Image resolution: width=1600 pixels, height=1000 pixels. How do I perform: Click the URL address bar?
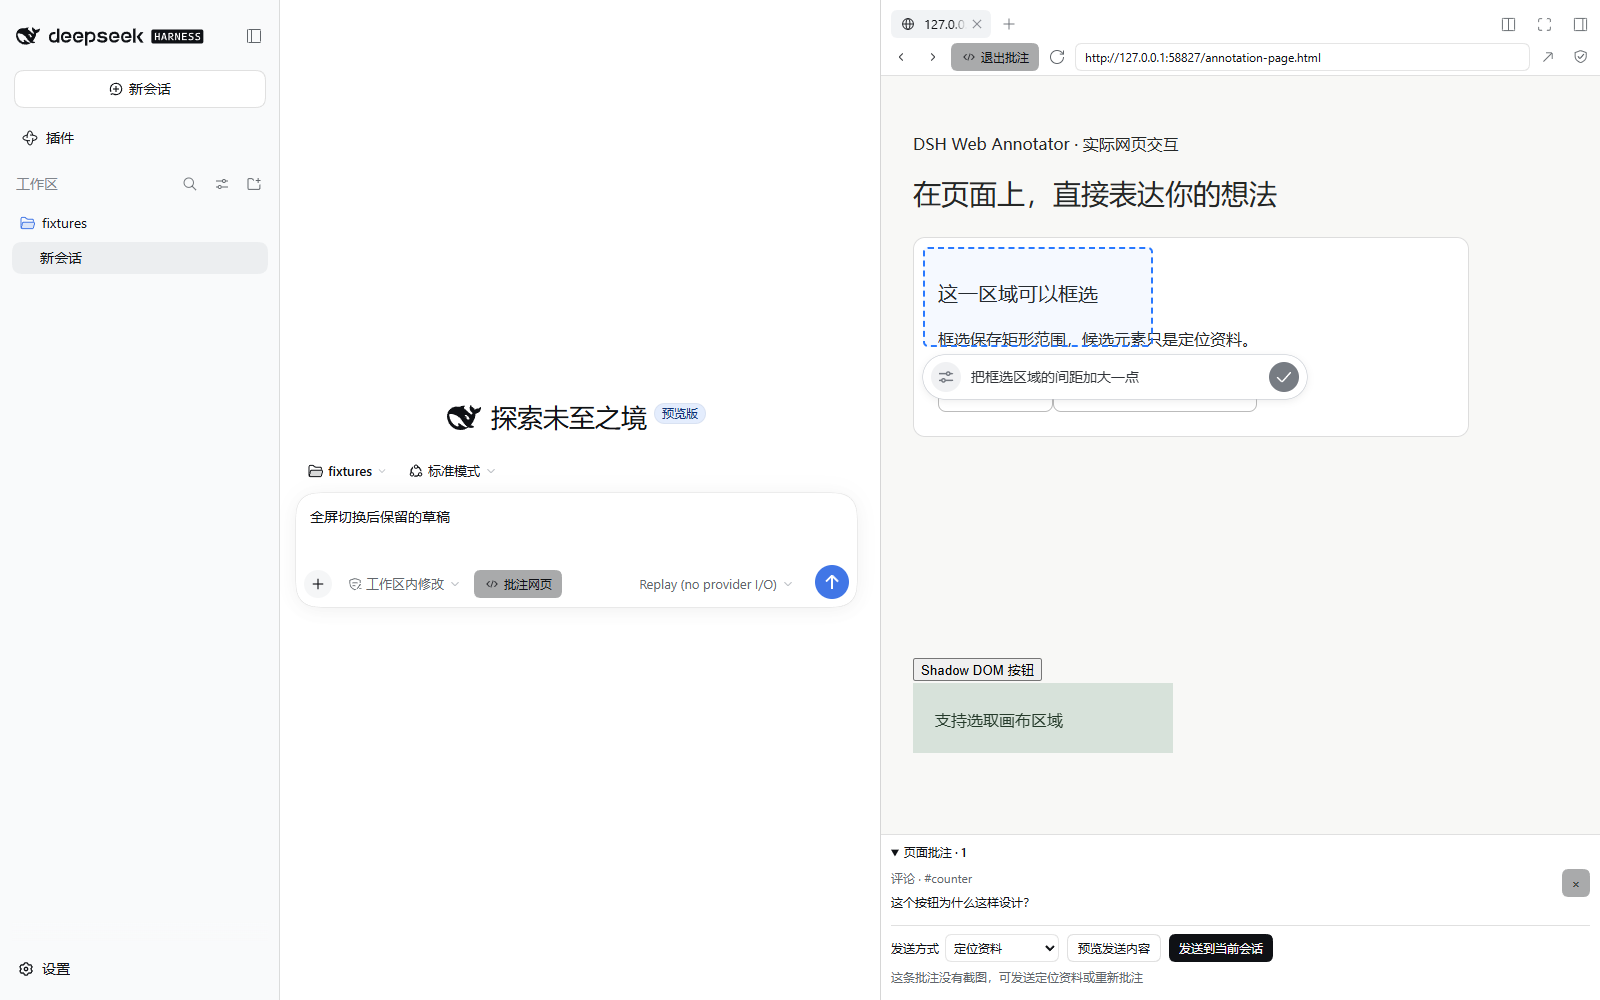click(x=1302, y=57)
